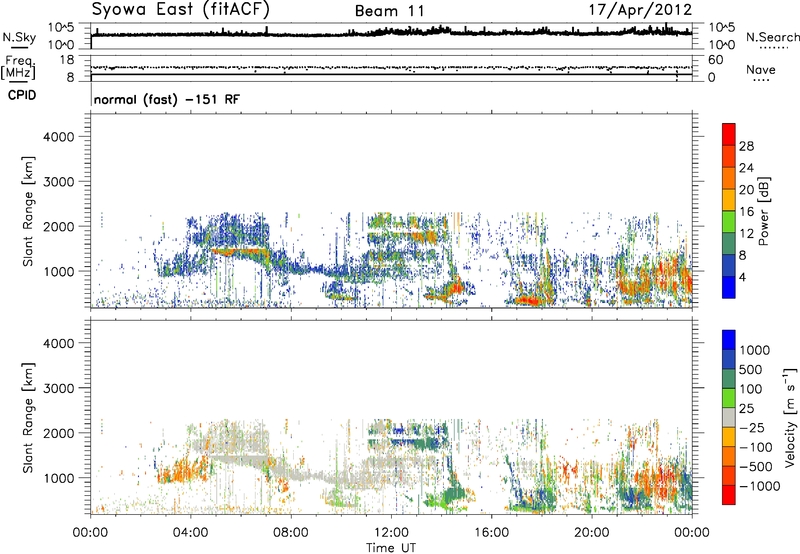Click the '2000' tick of the velocity panel
The image size is (800, 554).
click(59, 433)
